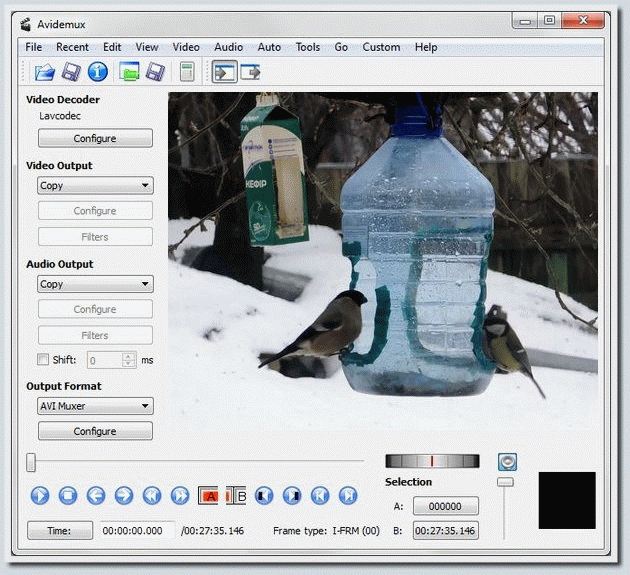This screenshot has width=630, height=575.
Task: Expand the Output Format AVI Muxer dropdown
Action: [95, 406]
